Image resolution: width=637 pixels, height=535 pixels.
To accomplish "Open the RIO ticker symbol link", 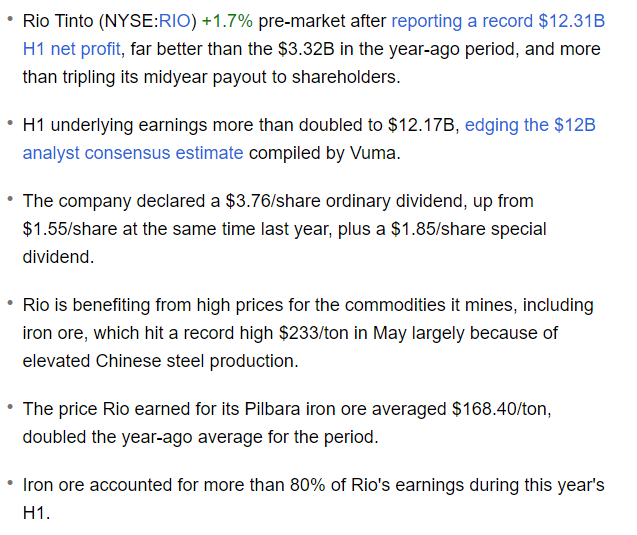I will (176, 21).
